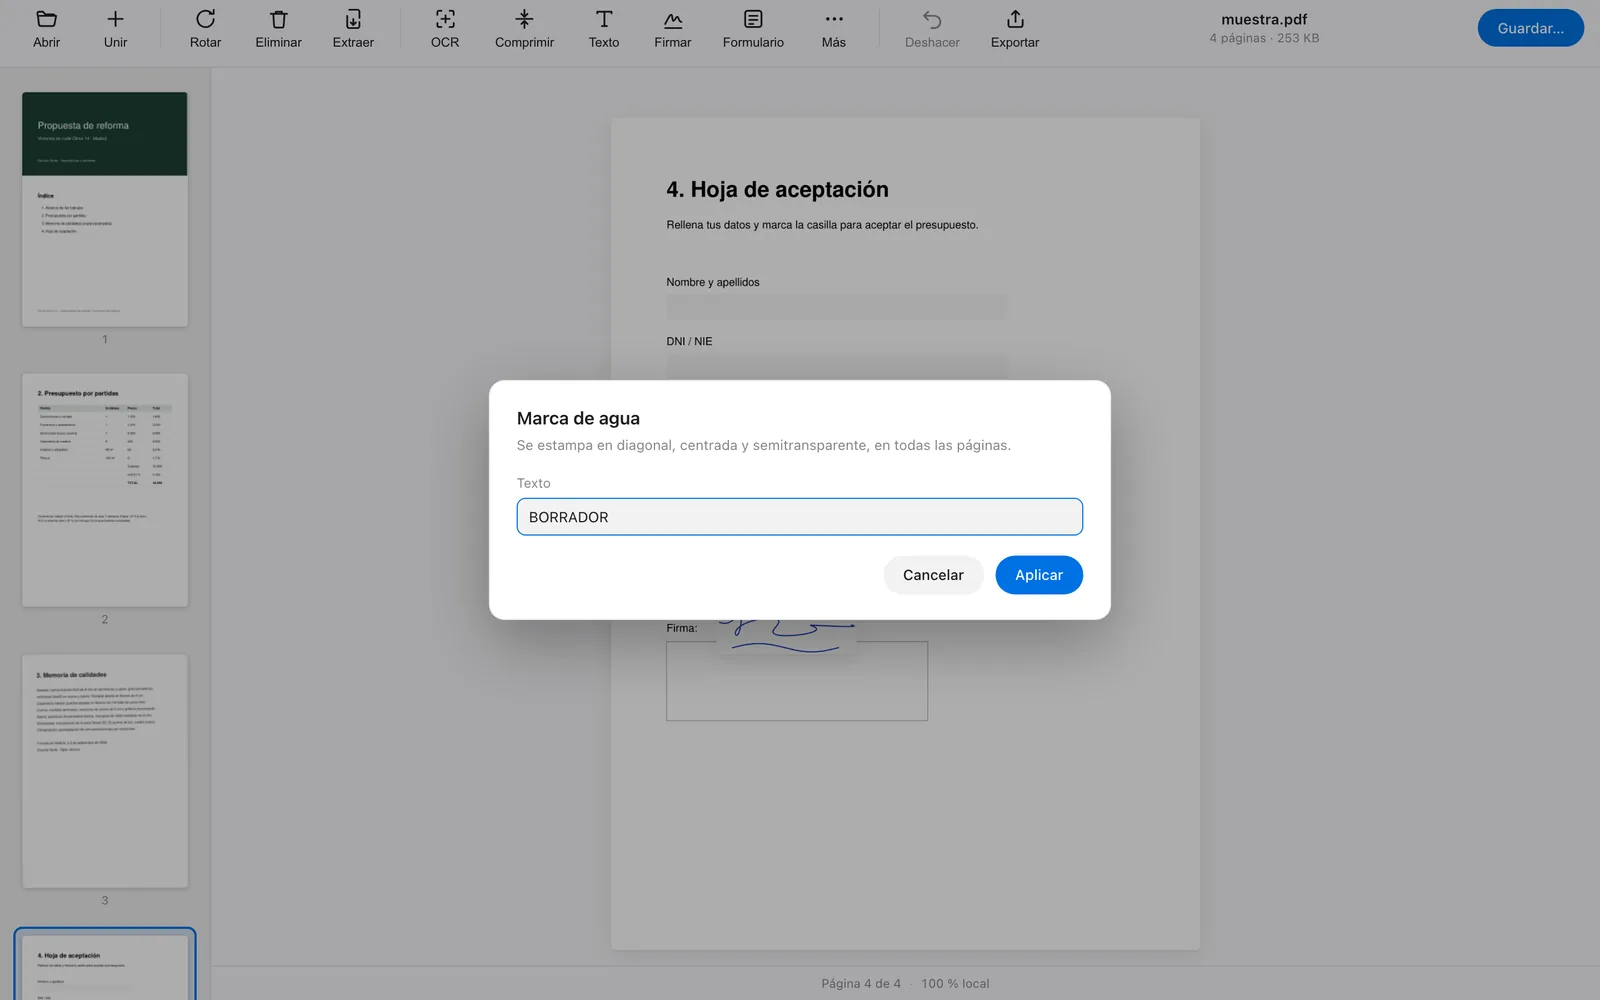Click the Texto field containing BORRADOR
The height and width of the screenshot is (1000, 1600).
(800, 517)
